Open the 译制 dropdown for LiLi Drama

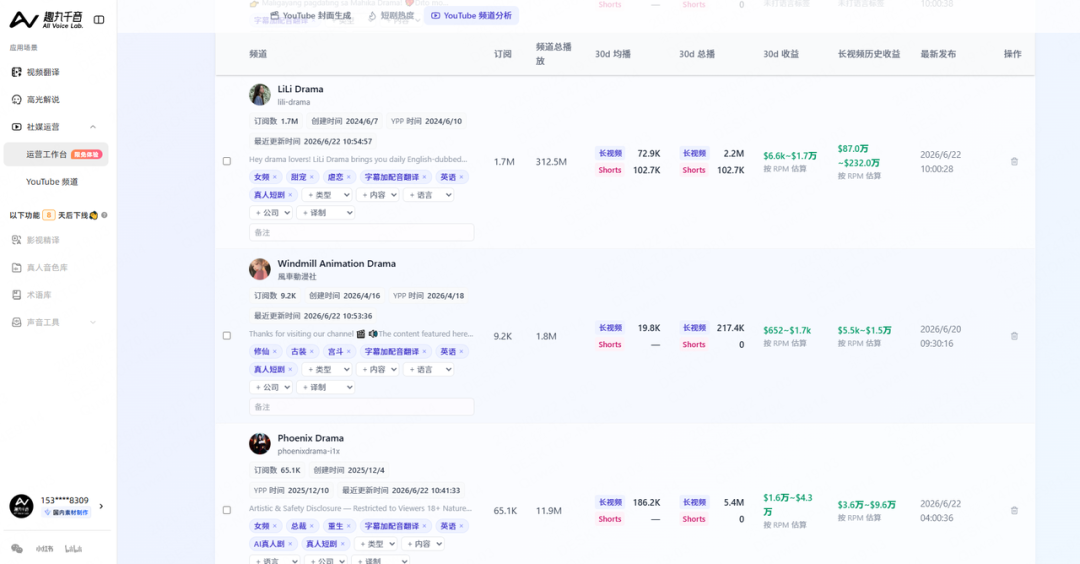coord(326,213)
